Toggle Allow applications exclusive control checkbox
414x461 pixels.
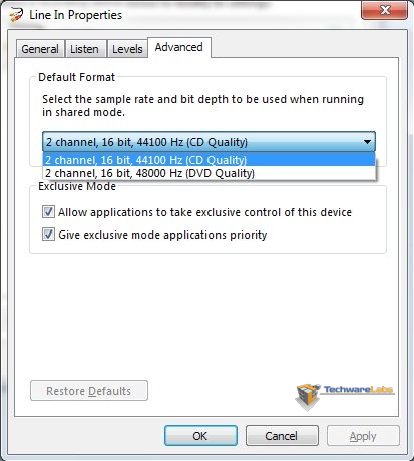[x=48, y=212]
